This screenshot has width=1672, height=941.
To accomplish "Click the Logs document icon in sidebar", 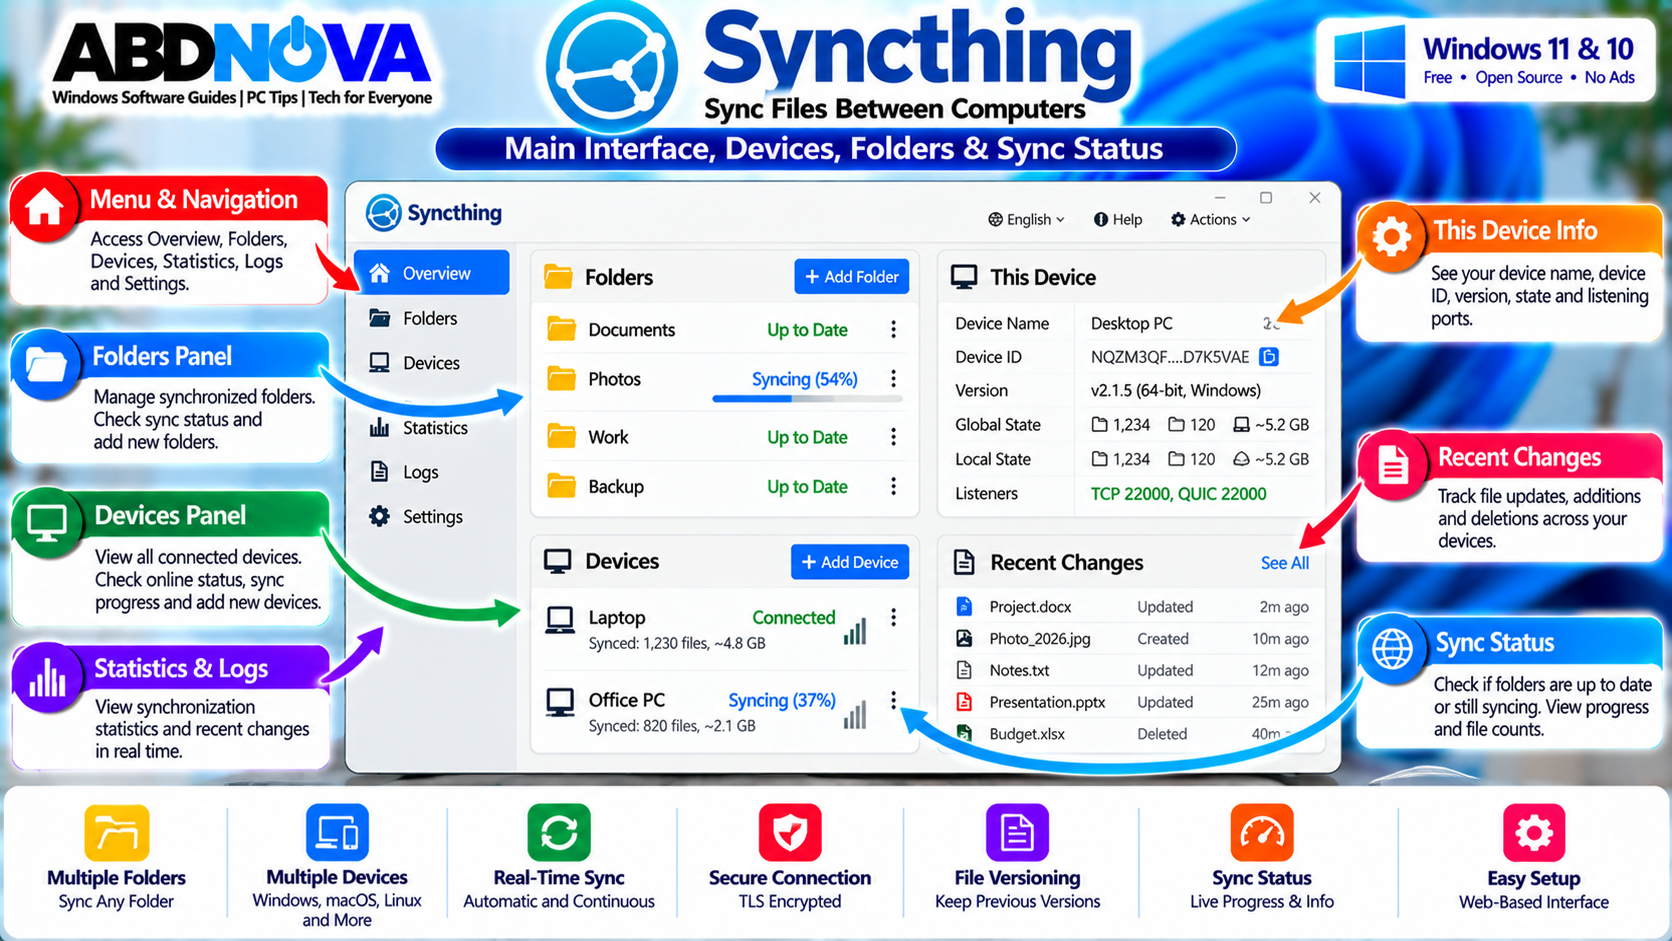I will coord(379,472).
